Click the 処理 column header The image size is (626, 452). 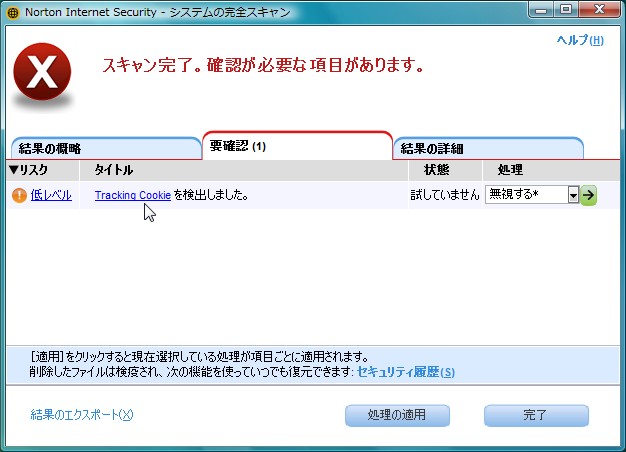click(551, 170)
